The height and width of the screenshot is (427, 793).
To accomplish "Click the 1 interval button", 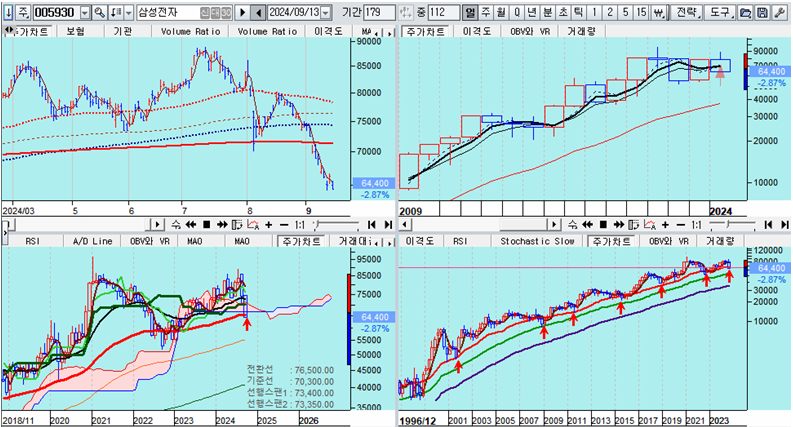I will [x=594, y=12].
